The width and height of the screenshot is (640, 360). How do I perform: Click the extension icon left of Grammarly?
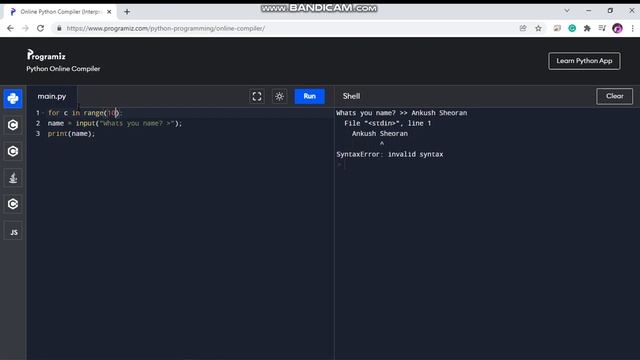pos(557,28)
